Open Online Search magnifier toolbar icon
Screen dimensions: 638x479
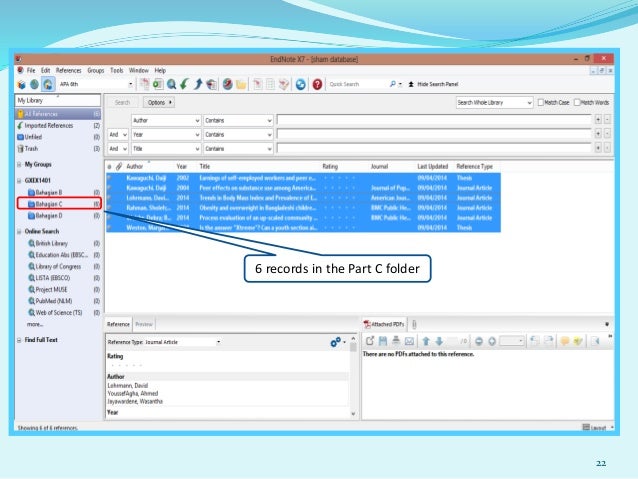(x=171, y=84)
